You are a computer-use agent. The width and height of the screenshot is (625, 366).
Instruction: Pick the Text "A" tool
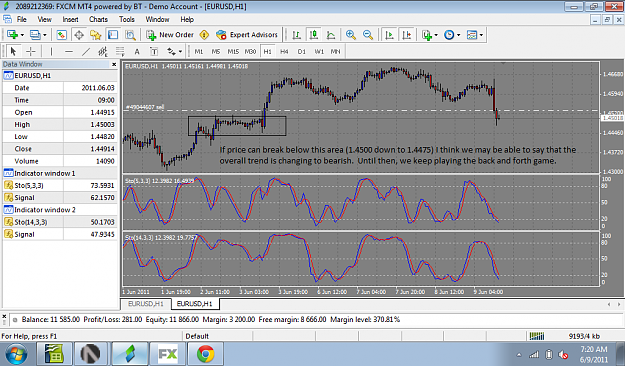point(137,51)
